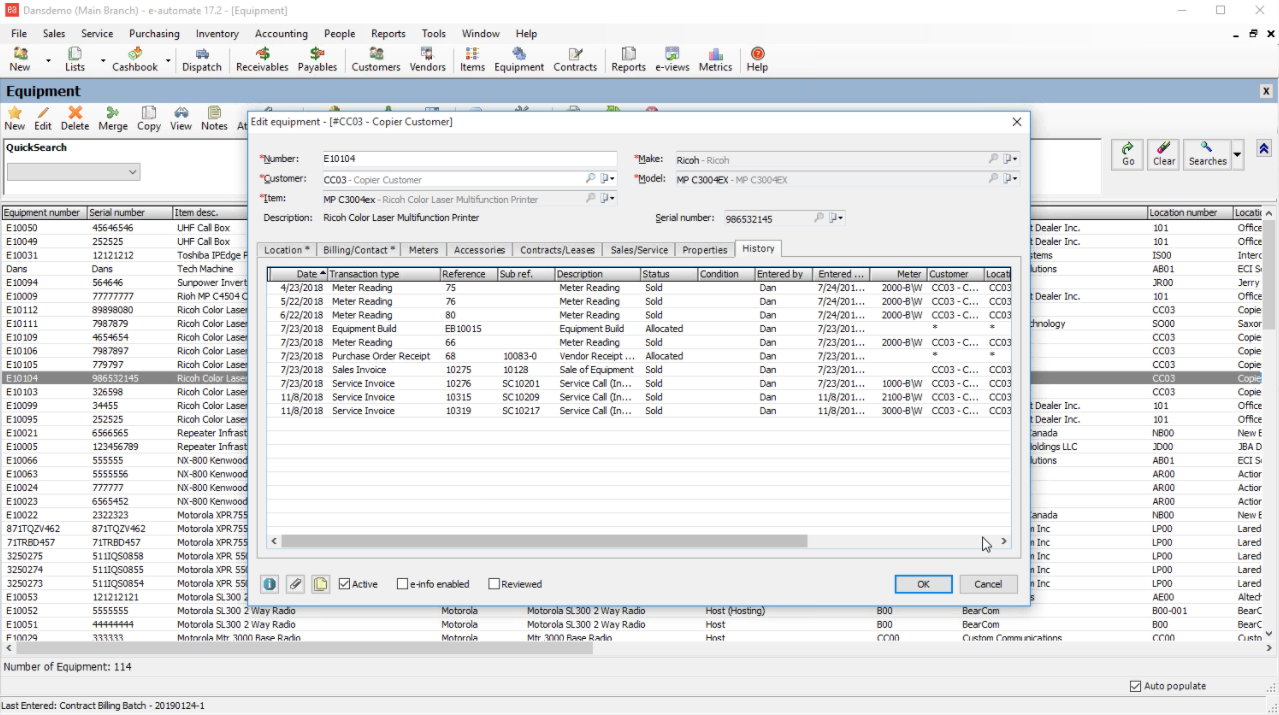Image resolution: width=1279 pixels, height=715 pixels.
Task: Click the OK button
Action: [x=923, y=584]
